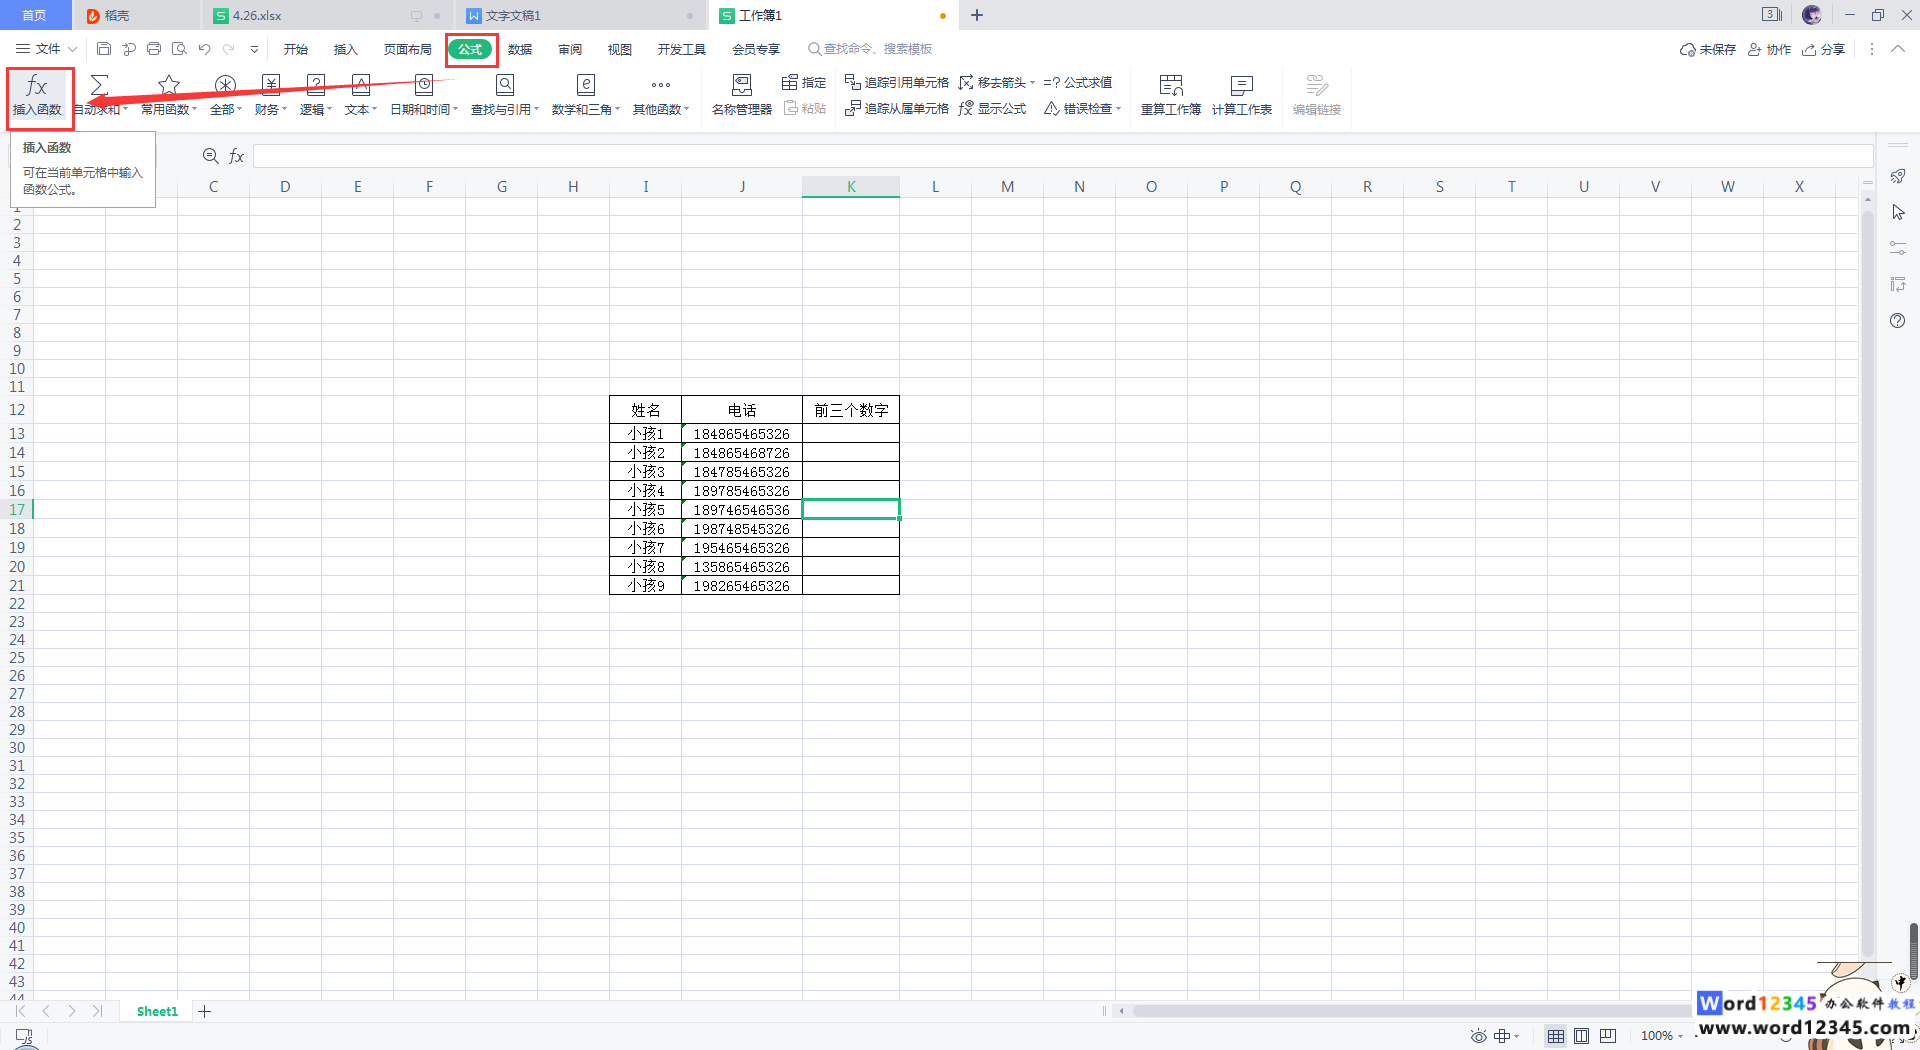Click the Save icon in quick toolbar
Viewport: 1920px width, 1050px height.
(x=104, y=49)
